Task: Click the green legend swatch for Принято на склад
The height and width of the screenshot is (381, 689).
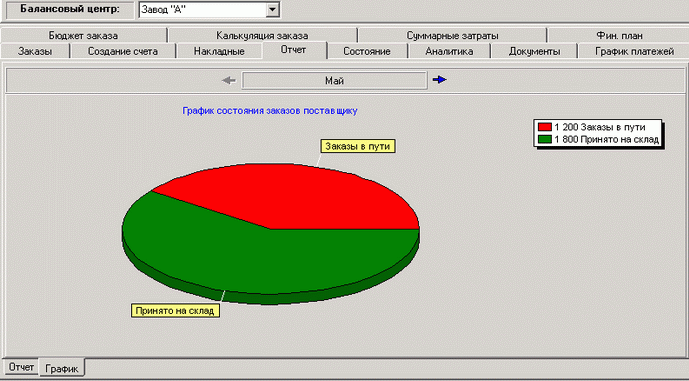Action: (x=544, y=139)
